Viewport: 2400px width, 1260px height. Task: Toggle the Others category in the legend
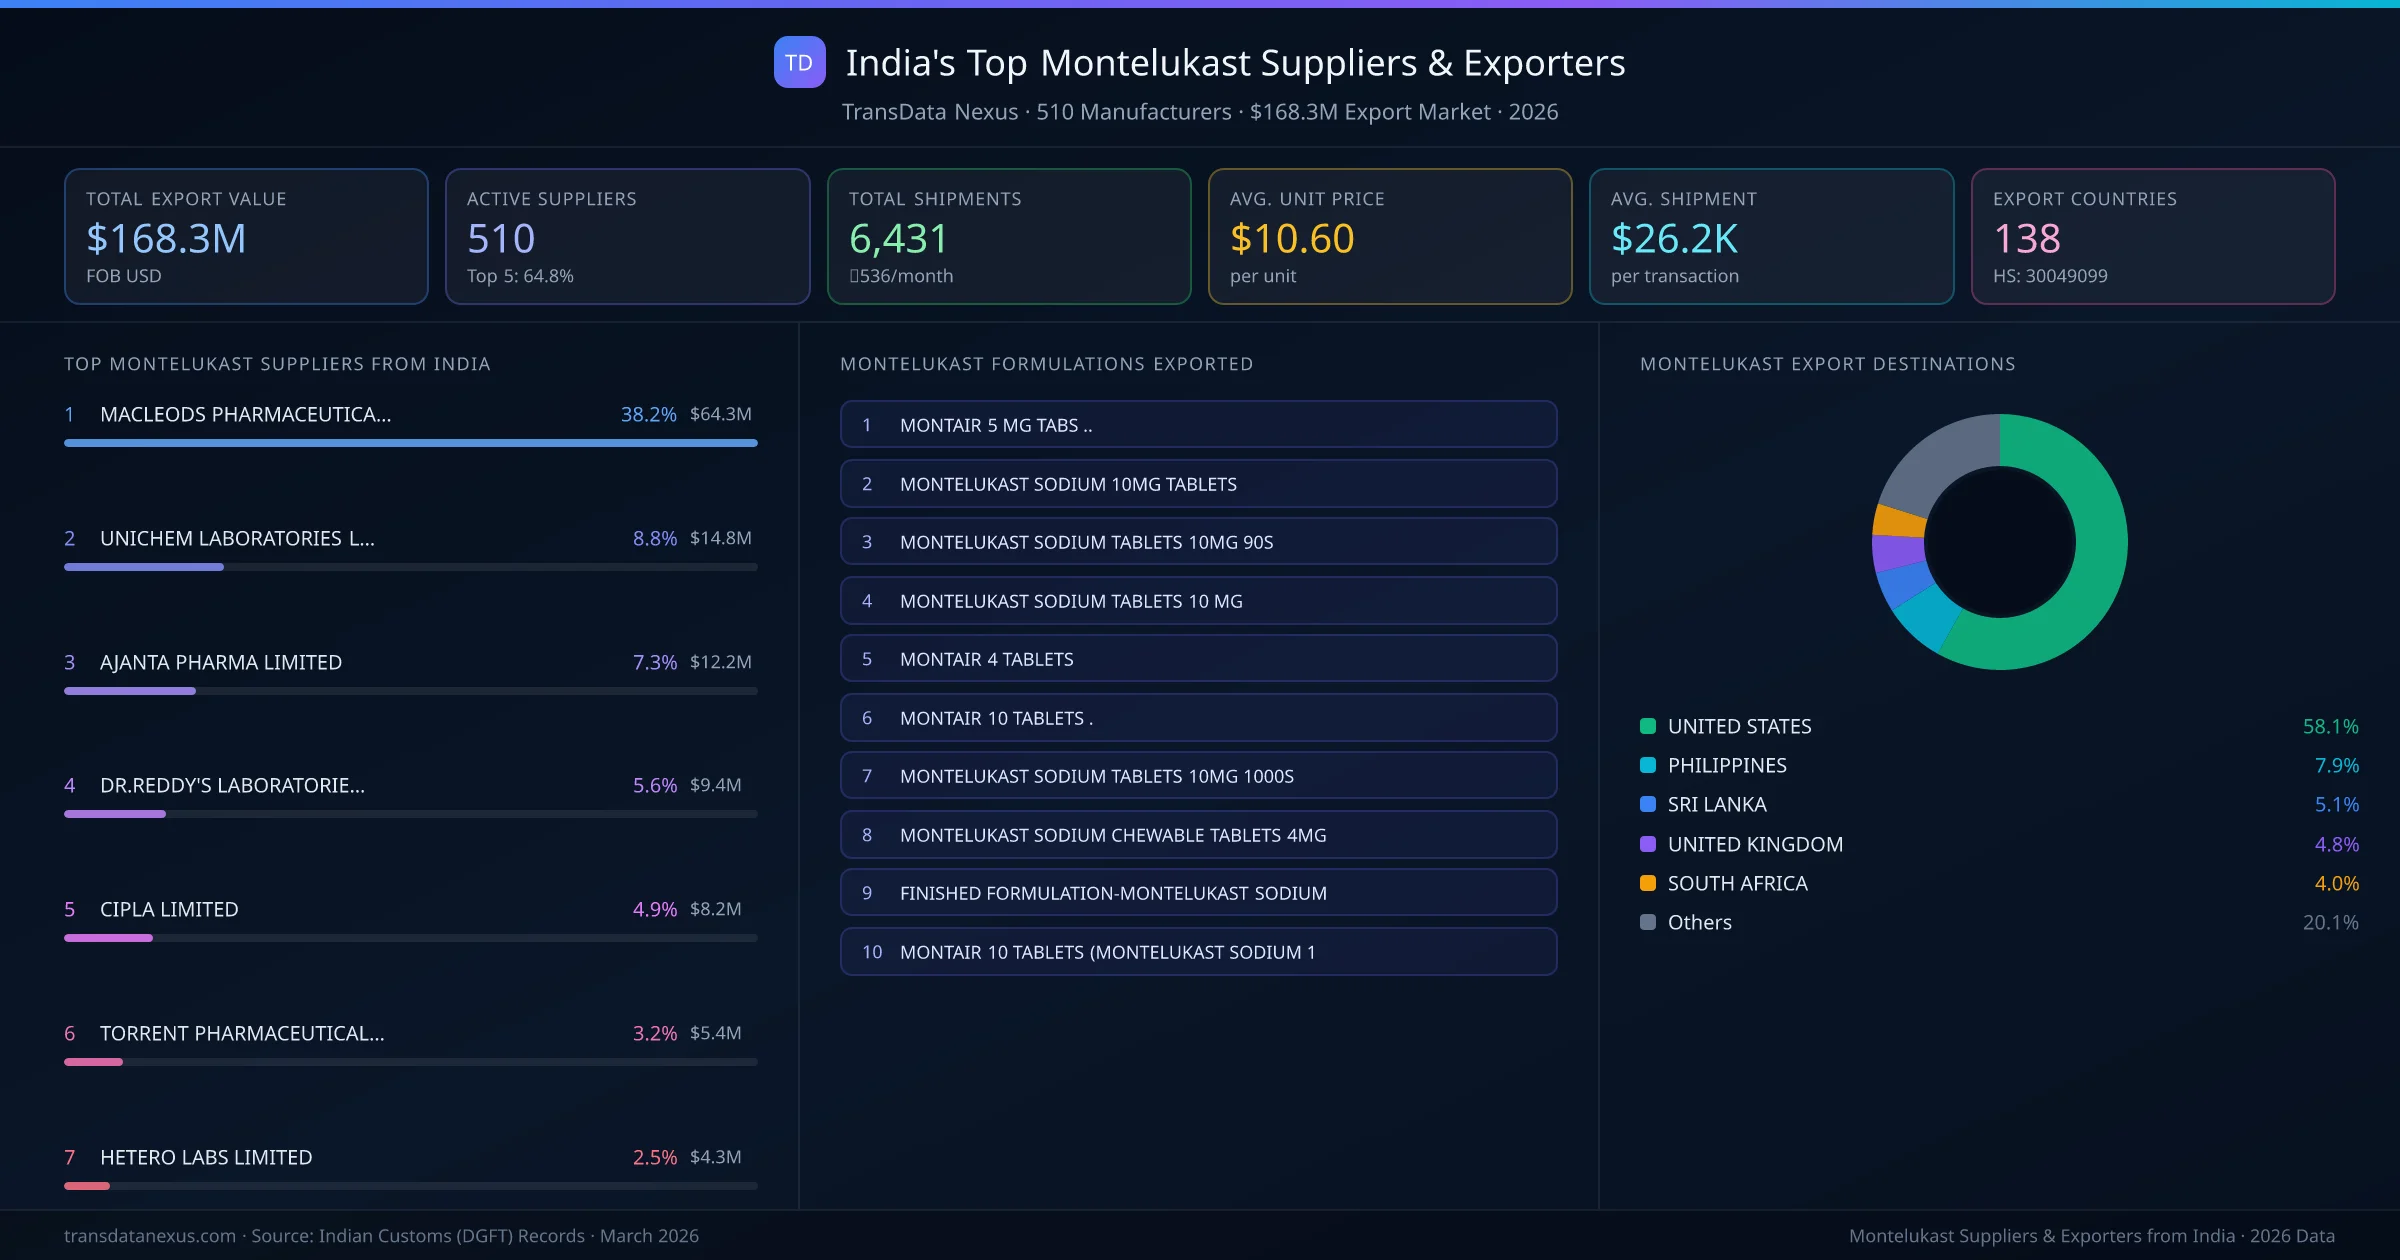click(x=1697, y=922)
